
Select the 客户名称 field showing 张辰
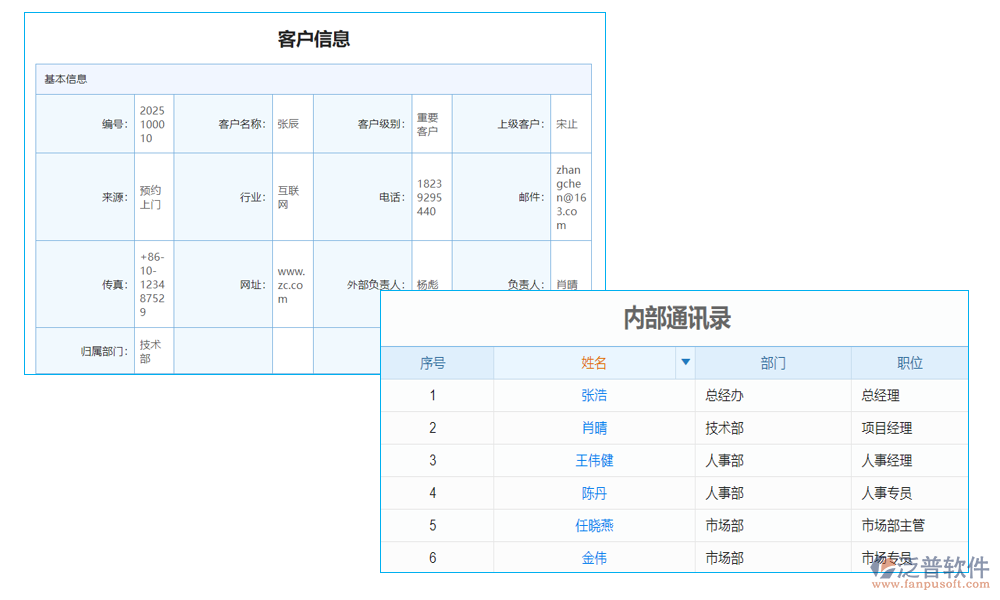[290, 123]
